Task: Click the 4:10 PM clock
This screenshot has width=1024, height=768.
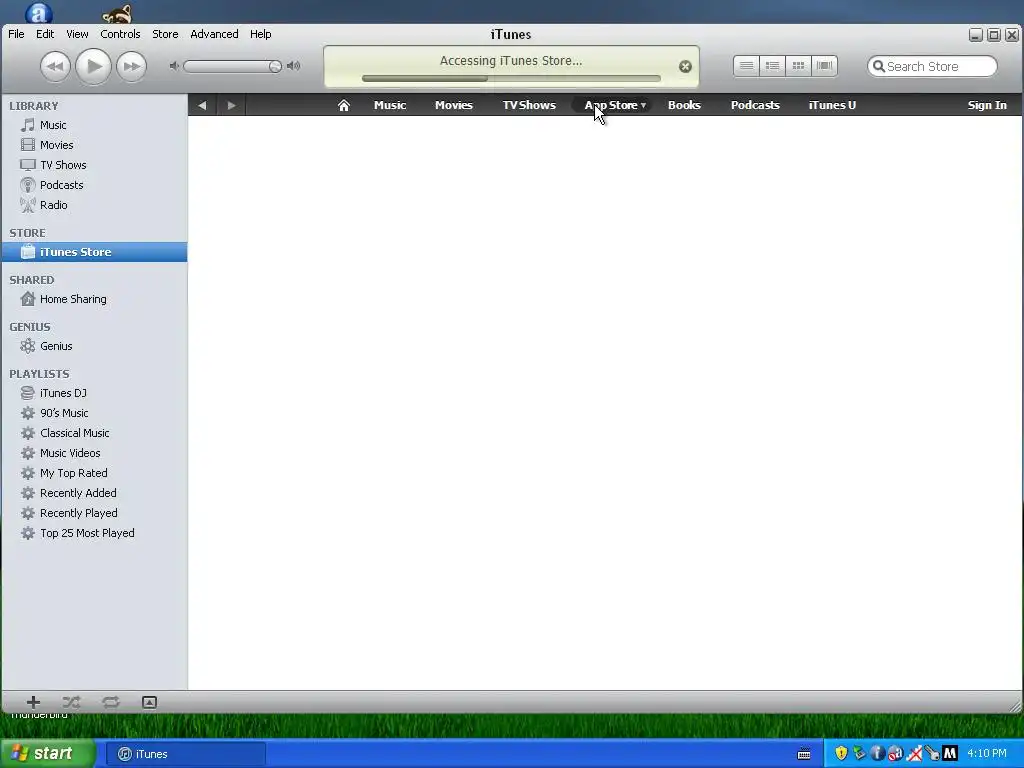Action: (987, 754)
